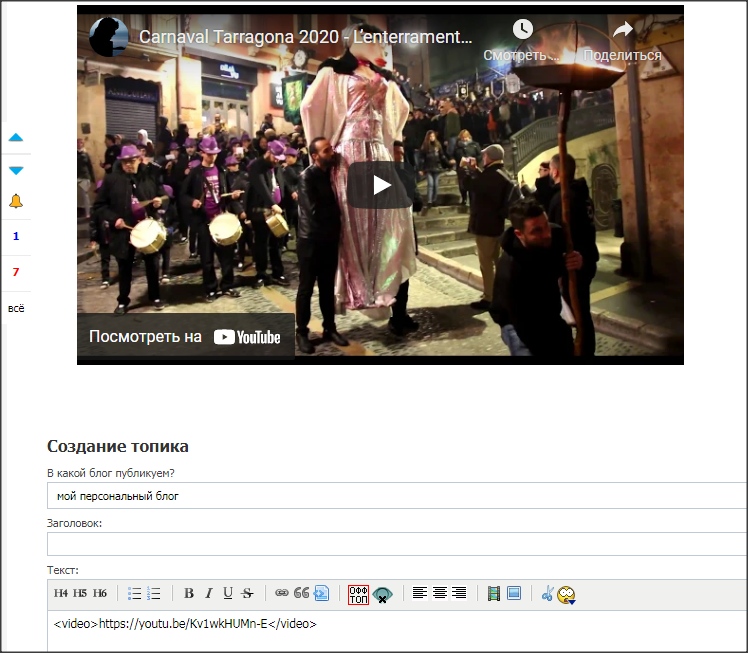The image size is (748, 653).
Task: Insert video with filmstrip icon
Action: click(x=493, y=593)
